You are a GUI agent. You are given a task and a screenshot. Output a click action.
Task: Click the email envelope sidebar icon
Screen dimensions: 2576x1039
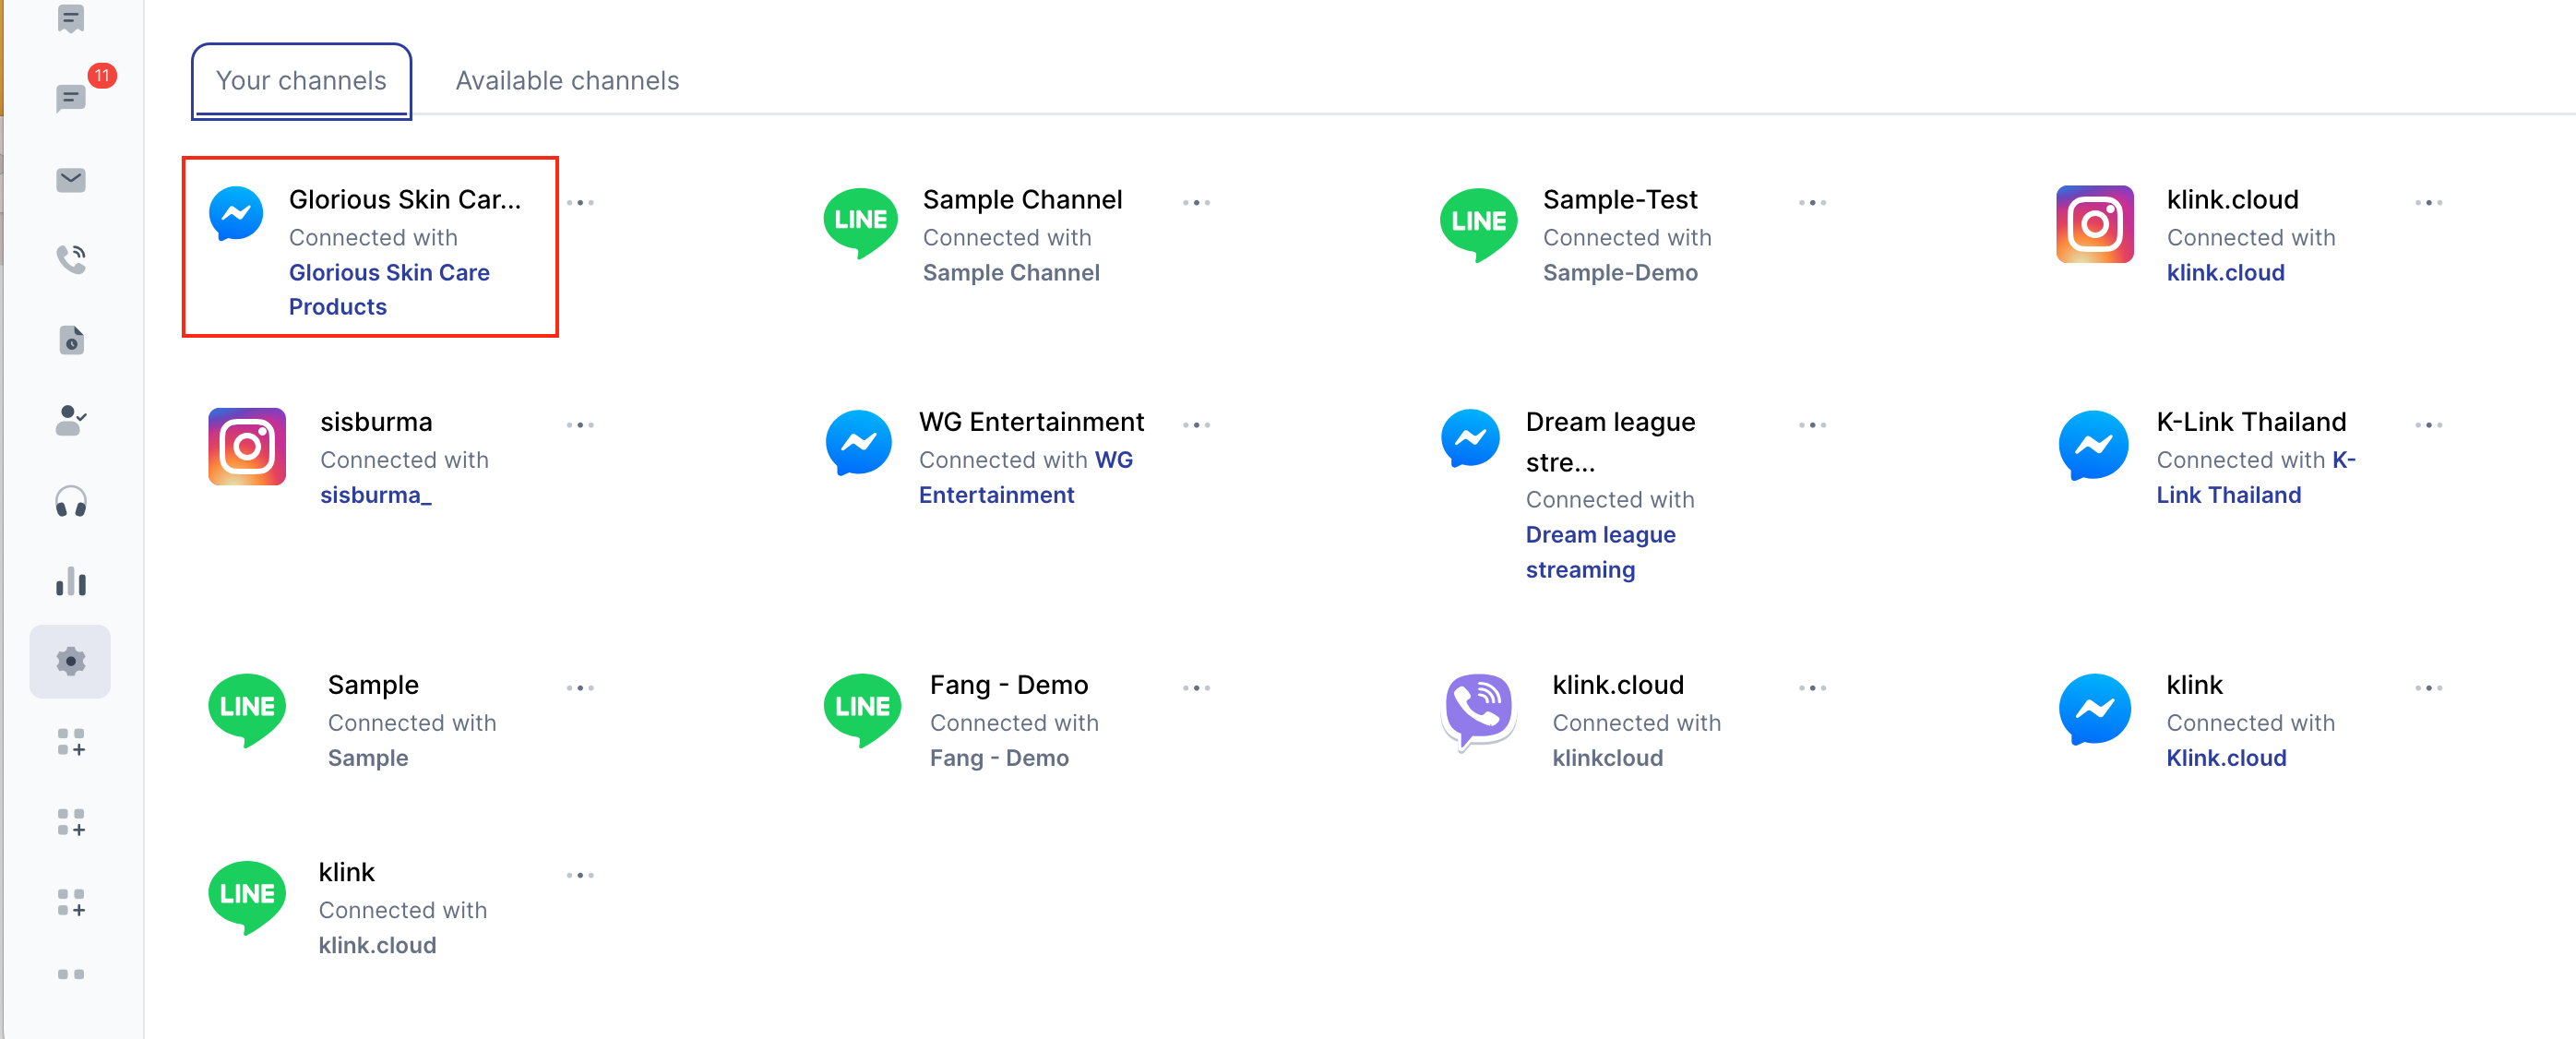click(x=71, y=180)
